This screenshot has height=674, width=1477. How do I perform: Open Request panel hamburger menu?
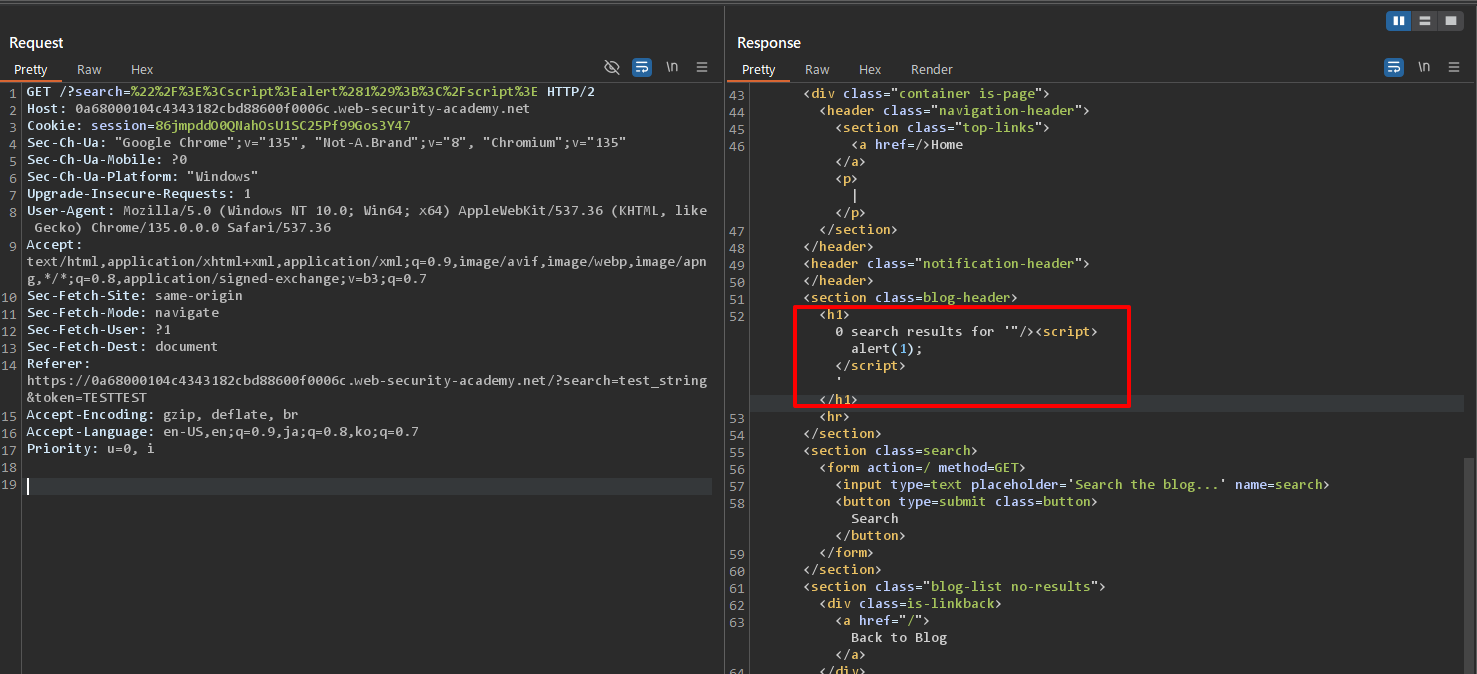[x=702, y=67]
